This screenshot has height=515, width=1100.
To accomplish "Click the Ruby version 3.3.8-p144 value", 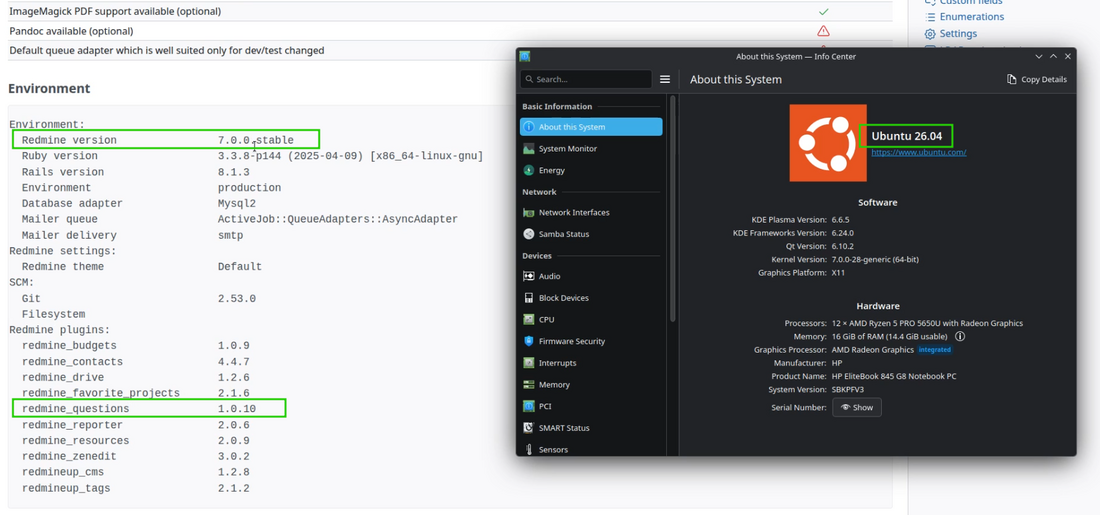I will tap(350, 156).
